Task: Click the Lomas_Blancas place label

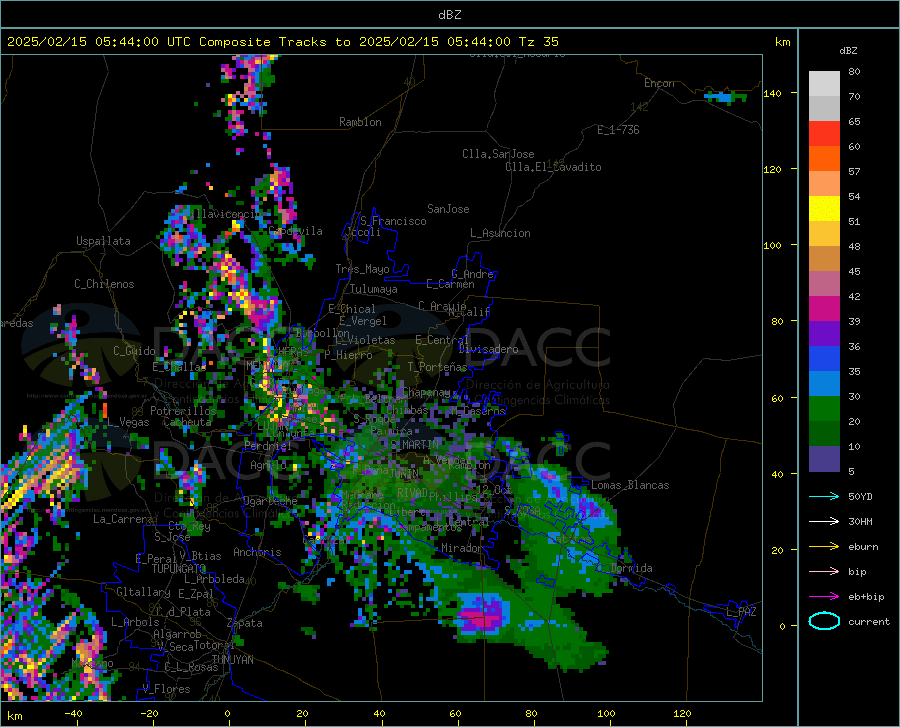Action: 630,485
